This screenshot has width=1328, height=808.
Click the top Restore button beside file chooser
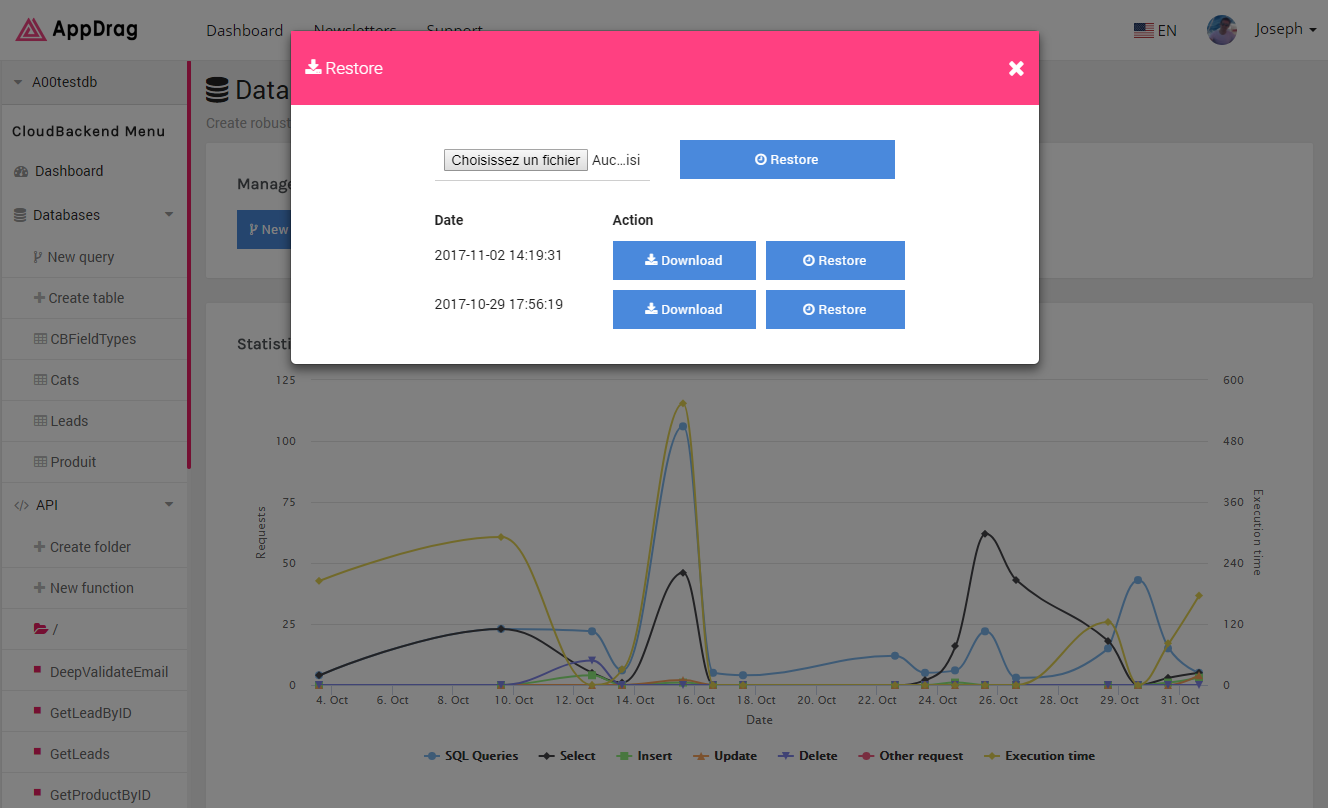pyautogui.click(x=787, y=160)
